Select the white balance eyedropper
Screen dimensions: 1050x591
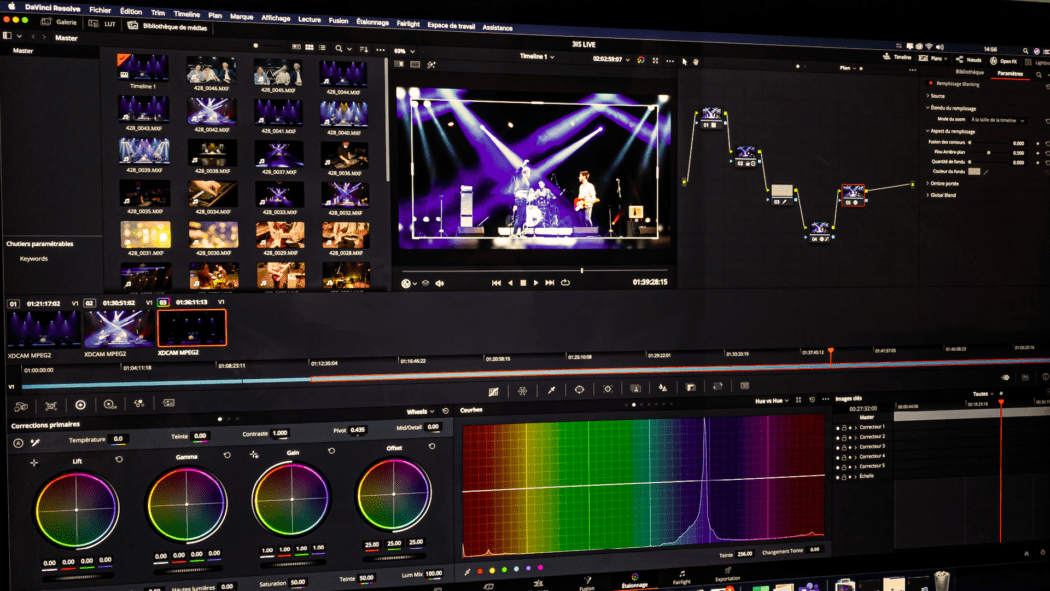(x=35, y=442)
